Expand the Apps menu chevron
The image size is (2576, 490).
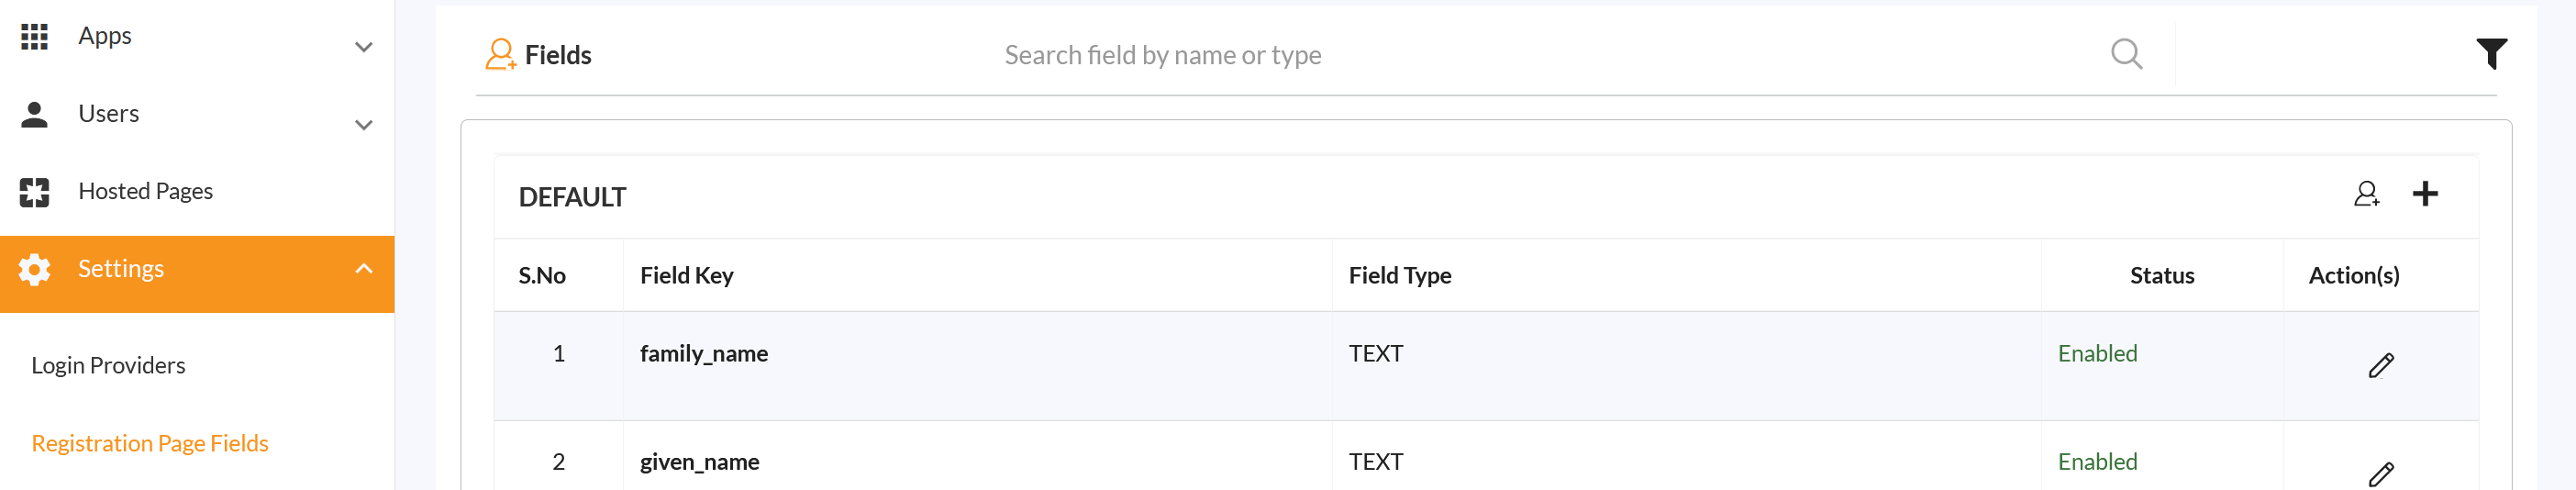coord(364,47)
